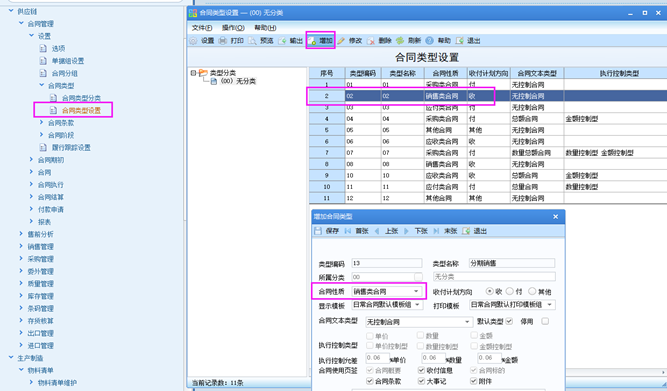Toggle the 附件 checkbox
667x391 pixels.
click(473, 381)
